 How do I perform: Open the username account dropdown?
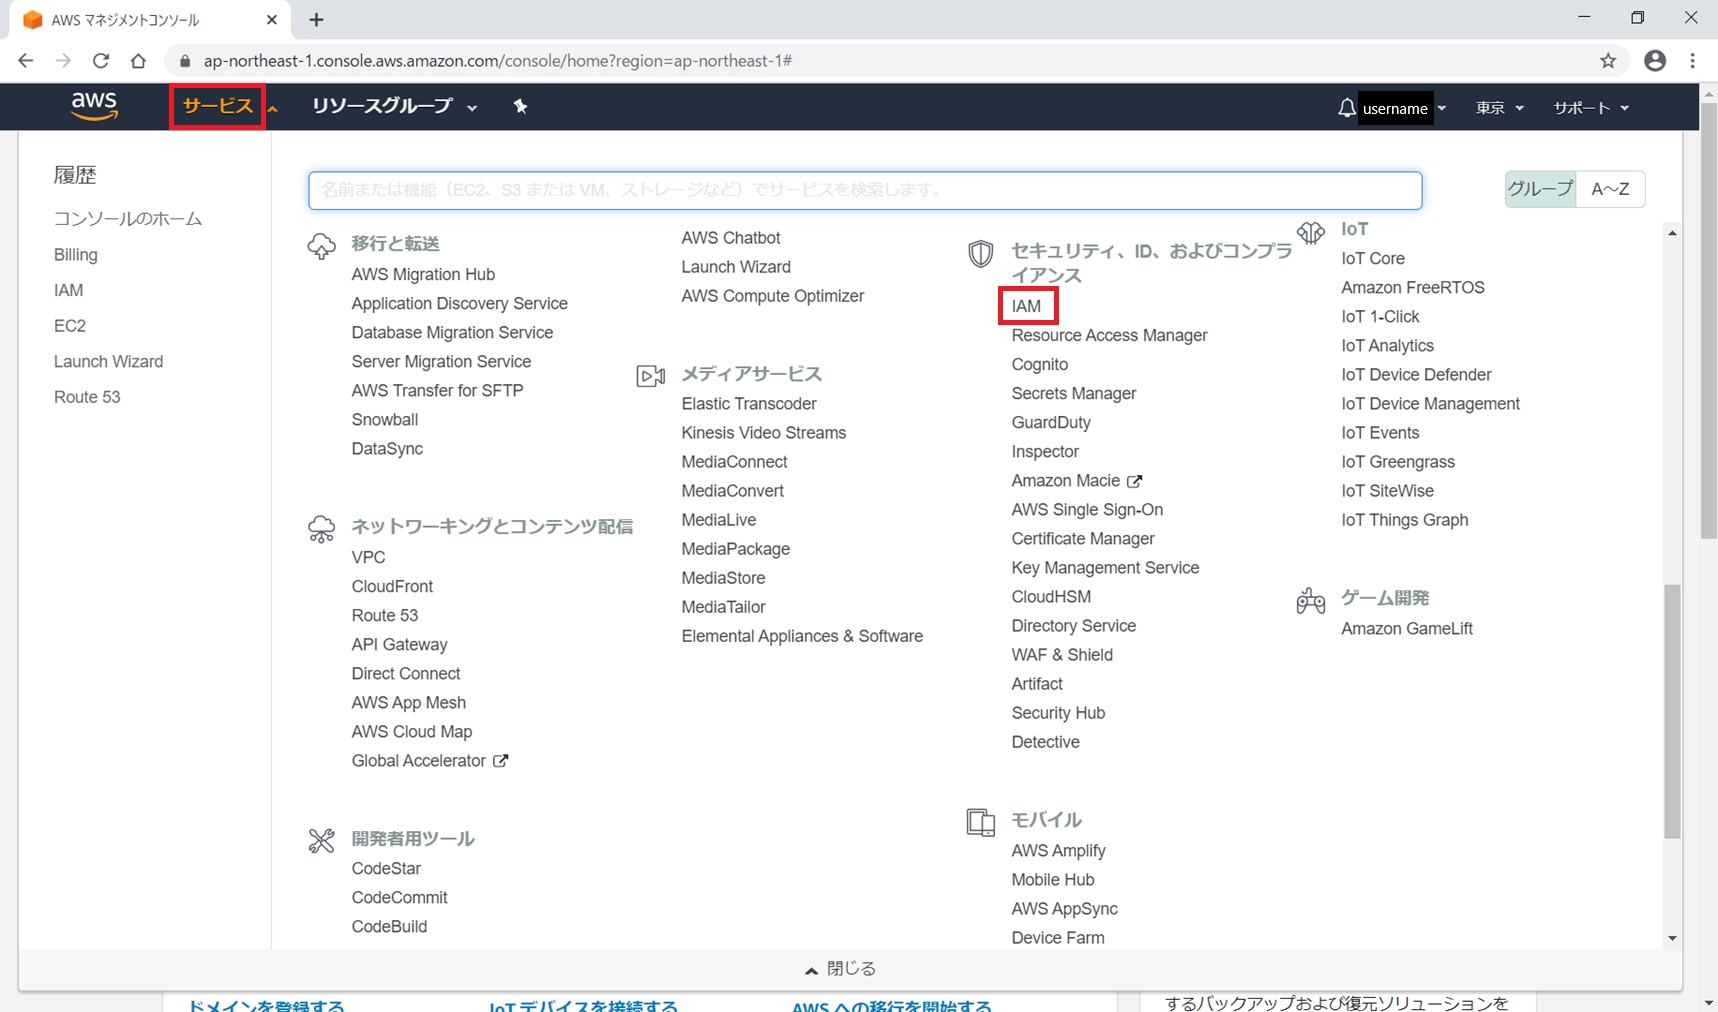click(x=1403, y=108)
